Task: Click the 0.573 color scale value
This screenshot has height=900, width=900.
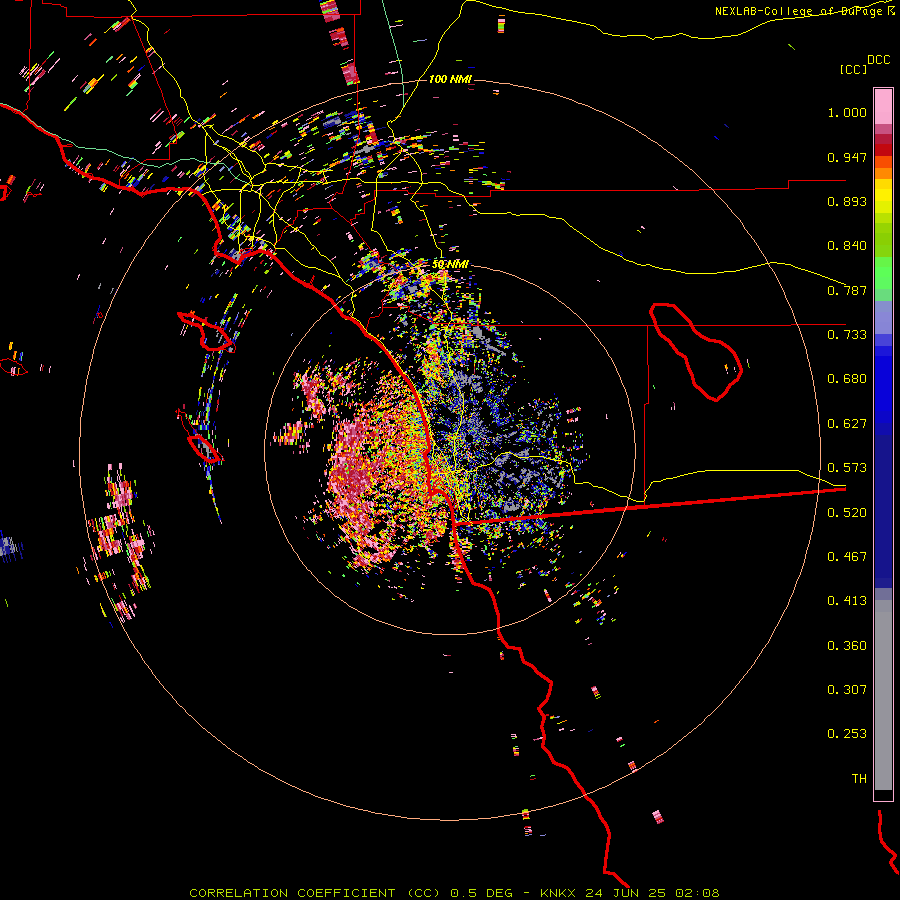Action: (847, 468)
